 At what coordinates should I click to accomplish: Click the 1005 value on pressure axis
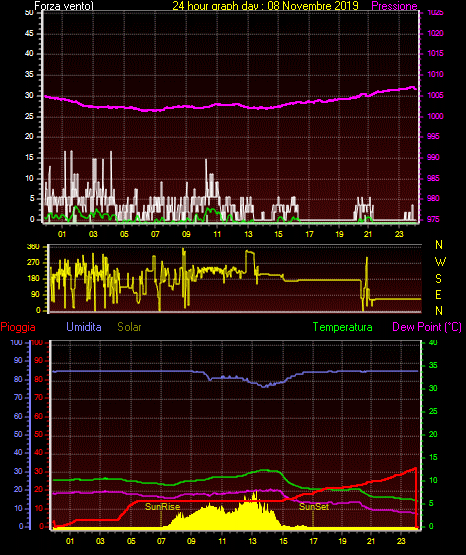[x=435, y=95]
